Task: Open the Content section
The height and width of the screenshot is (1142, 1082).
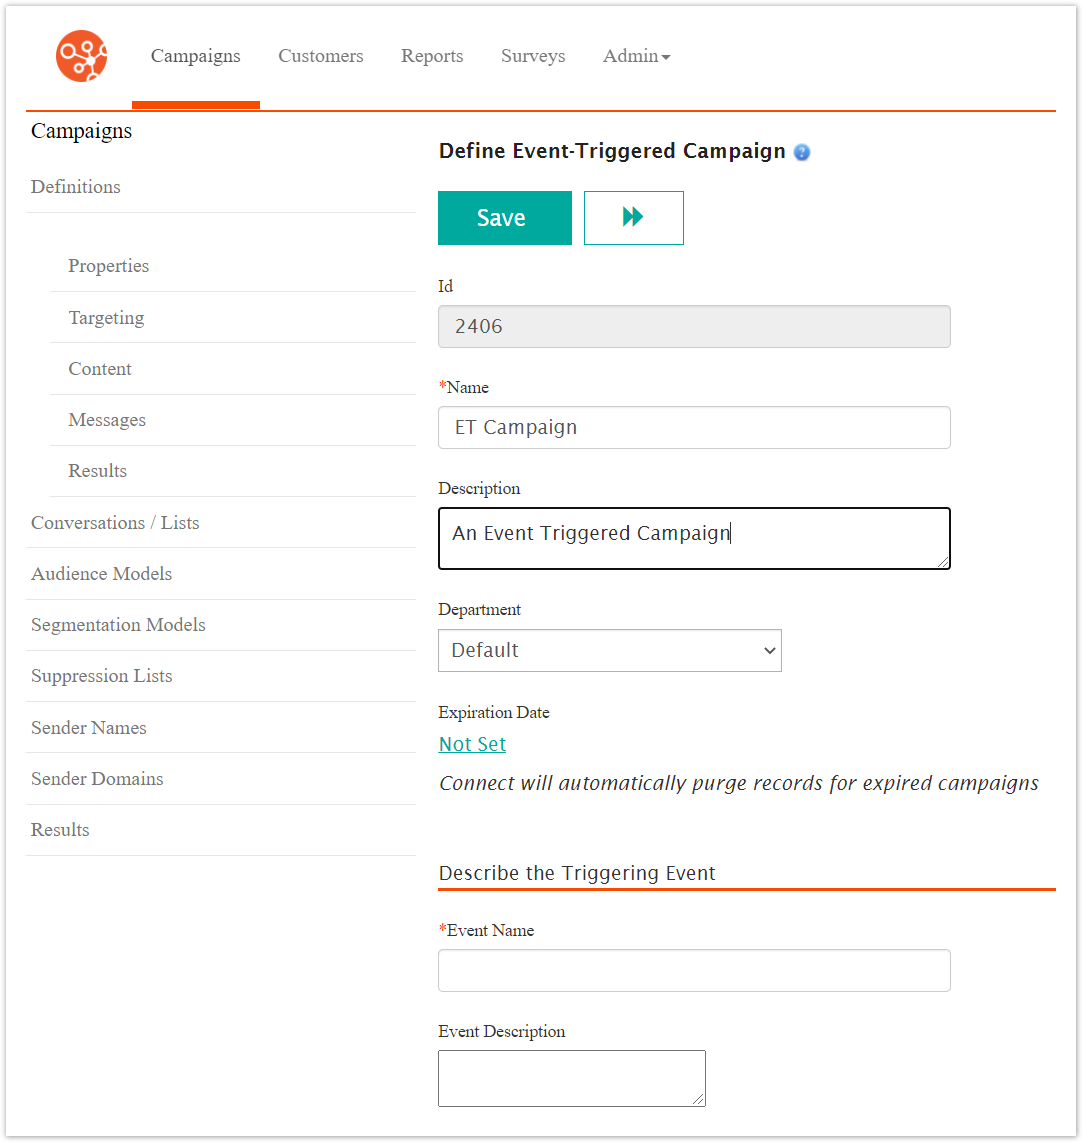Action: 100,369
